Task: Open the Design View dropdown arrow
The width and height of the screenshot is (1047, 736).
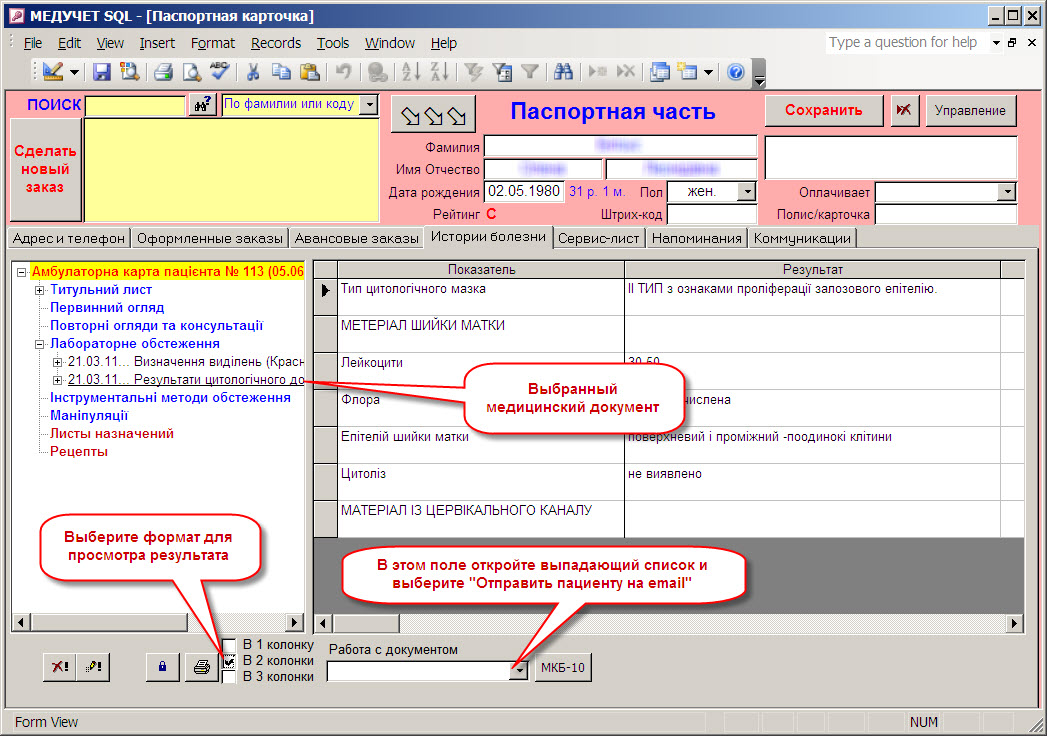Action: point(74,71)
